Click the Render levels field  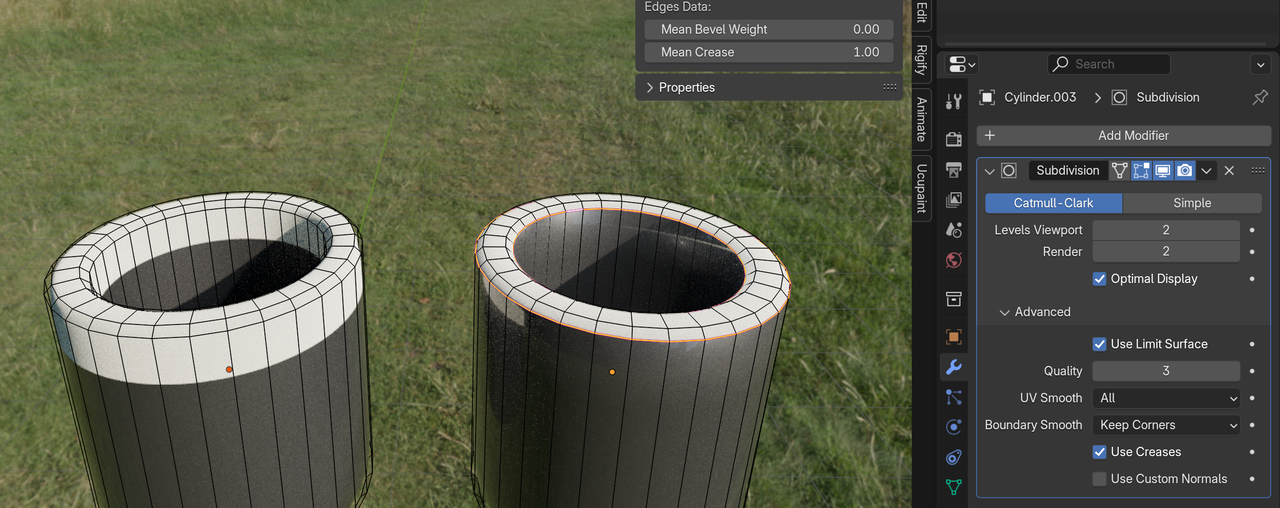click(1166, 252)
